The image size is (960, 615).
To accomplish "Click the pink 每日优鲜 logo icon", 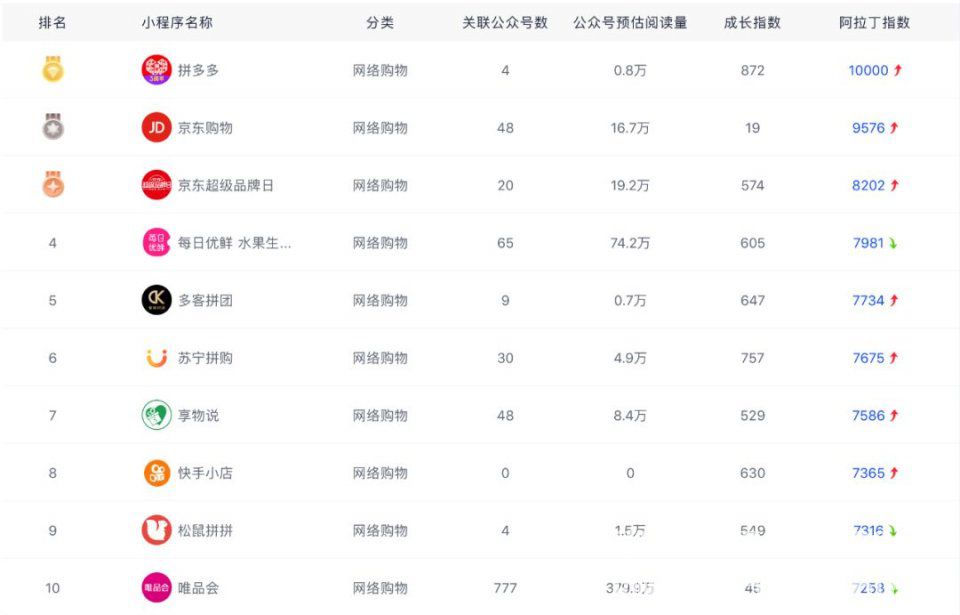I will 156,243.
